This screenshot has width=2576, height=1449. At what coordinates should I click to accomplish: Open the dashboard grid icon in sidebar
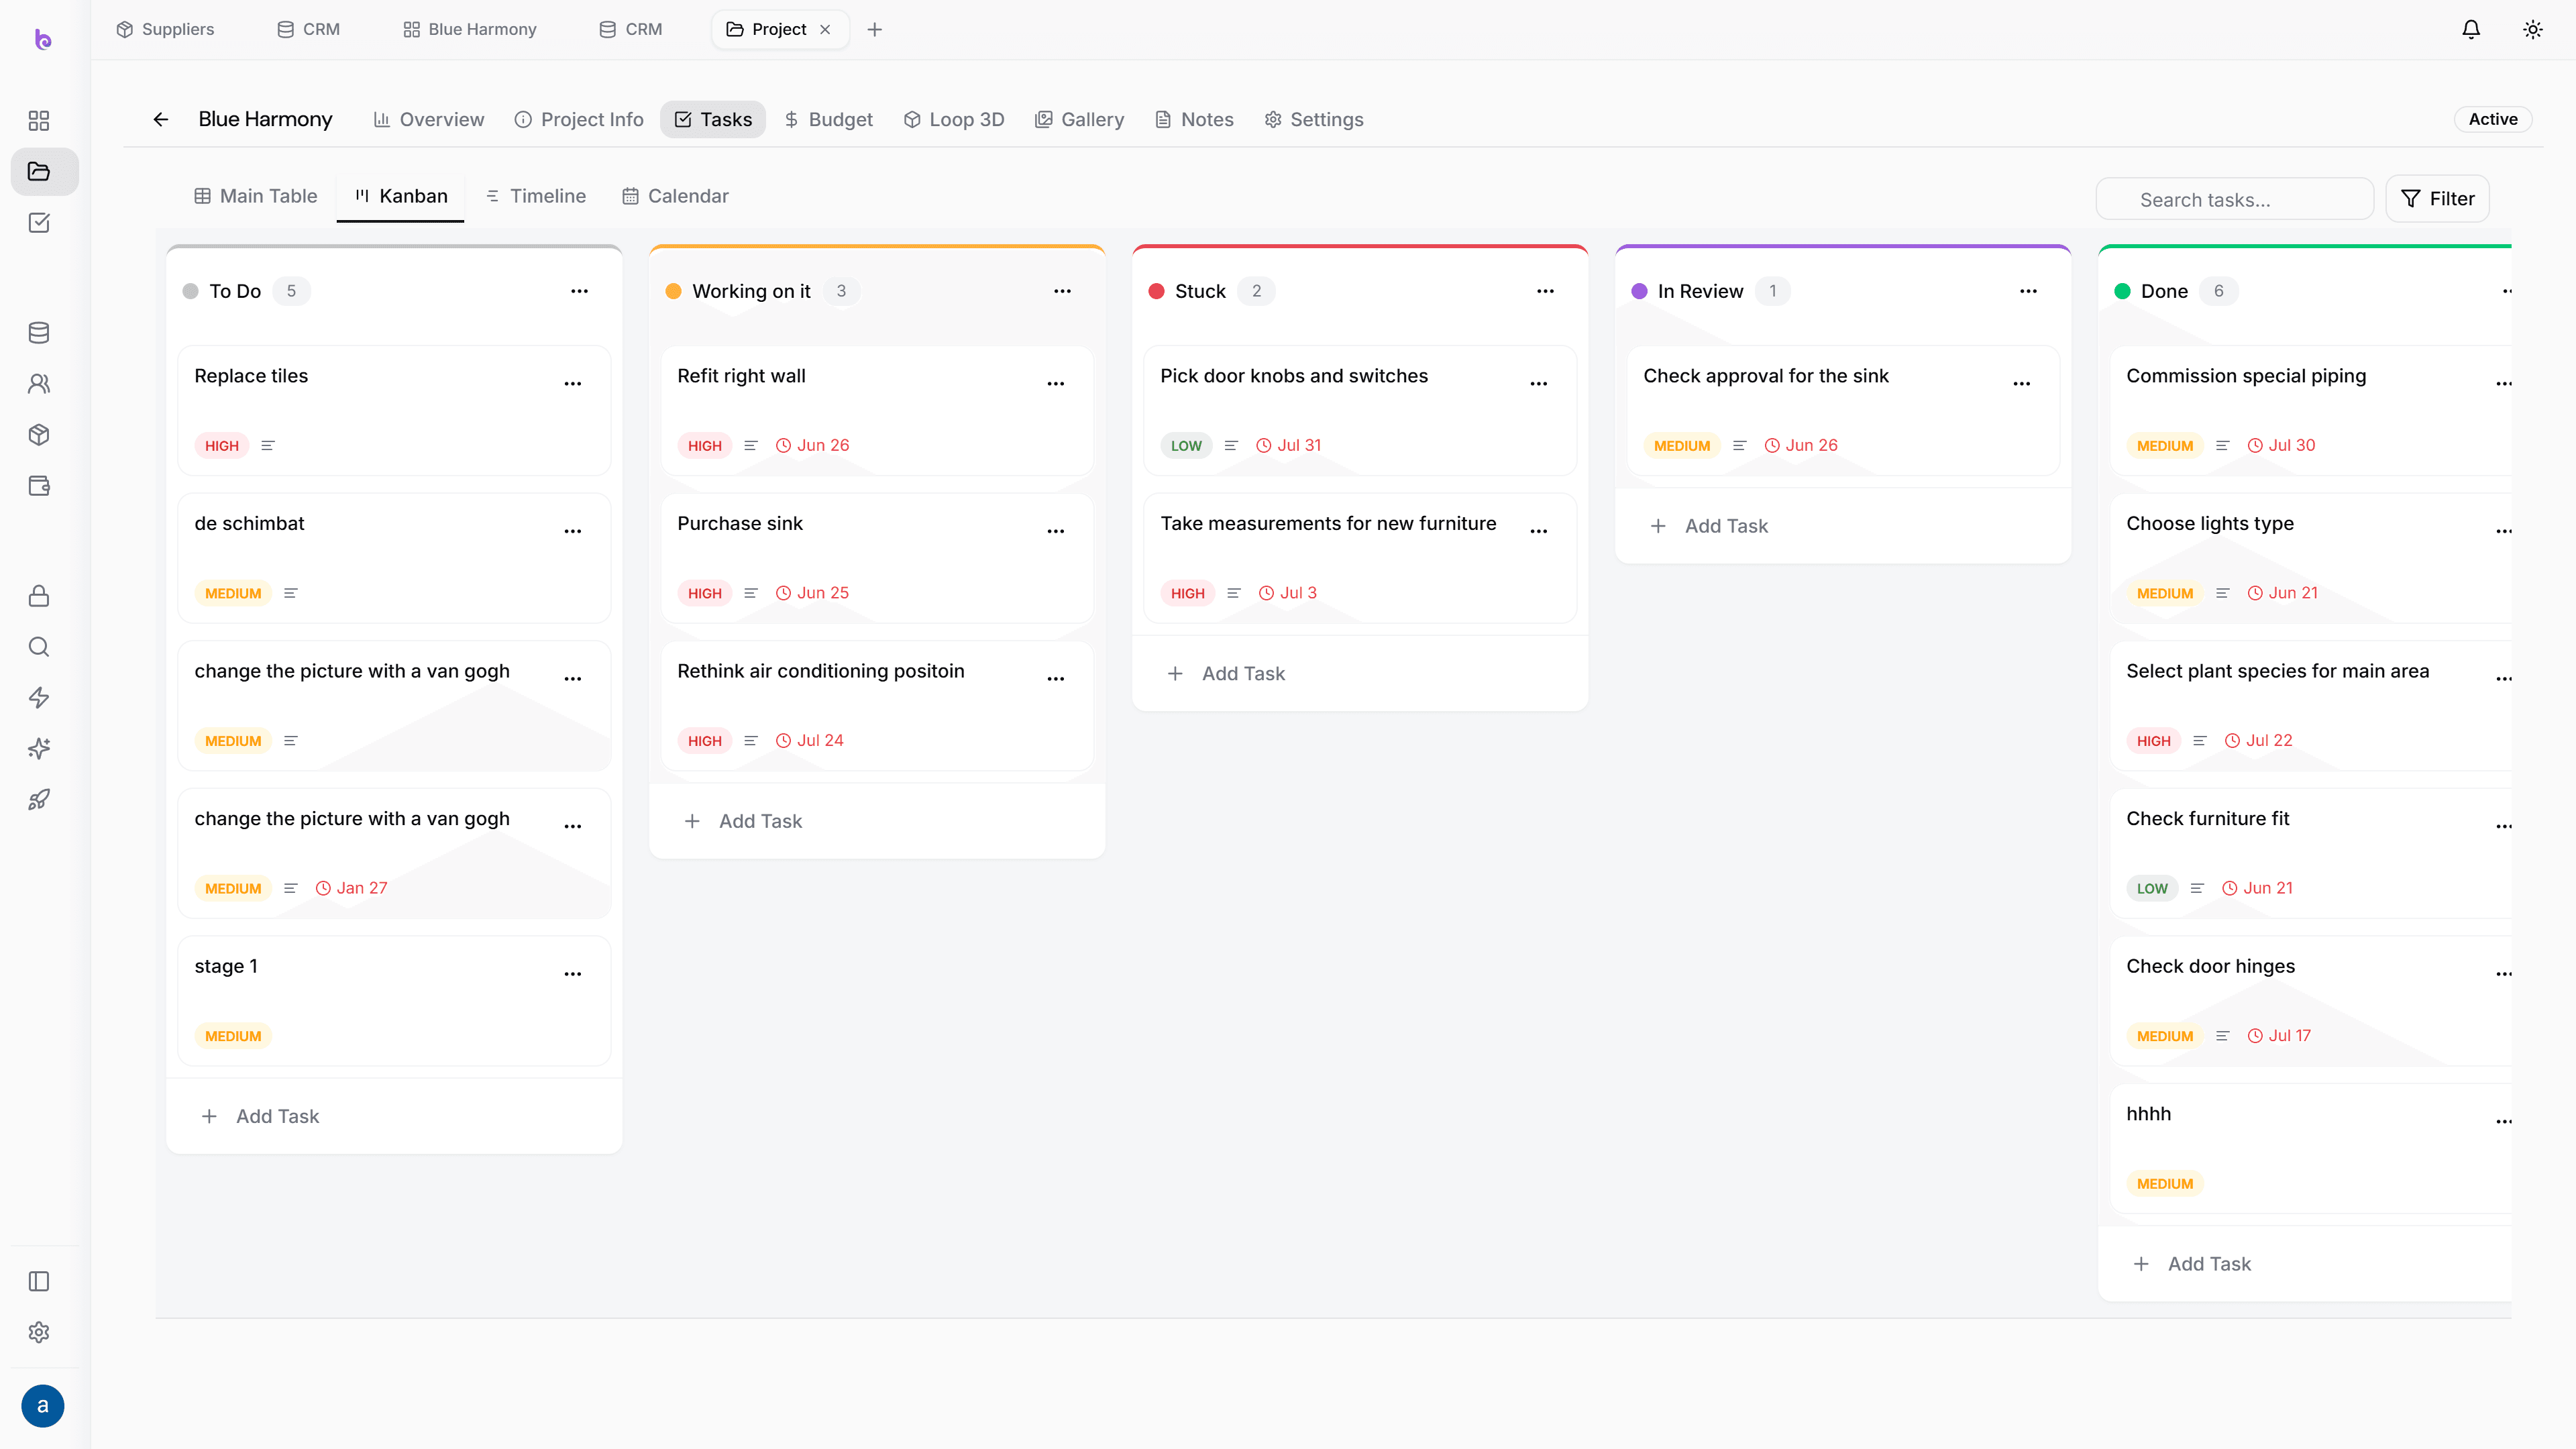coord(39,121)
